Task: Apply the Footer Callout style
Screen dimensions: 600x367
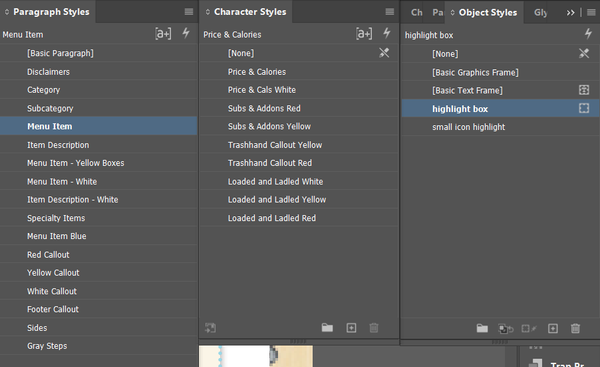Action: [x=99, y=309]
